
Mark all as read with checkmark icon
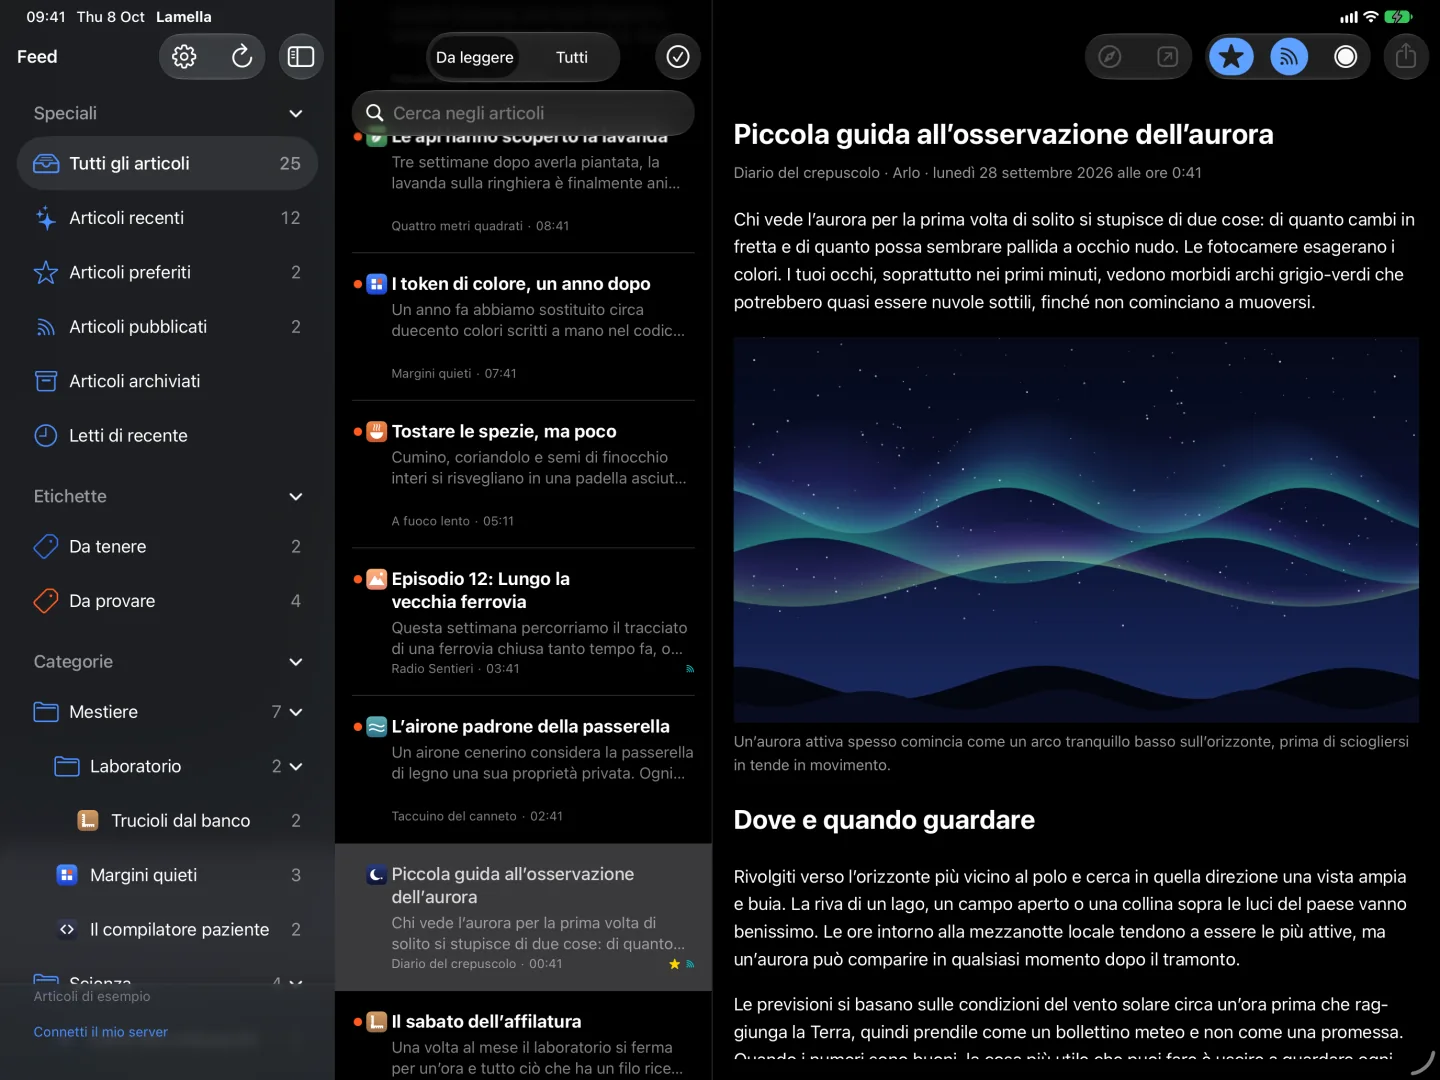click(x=678, y=57)
